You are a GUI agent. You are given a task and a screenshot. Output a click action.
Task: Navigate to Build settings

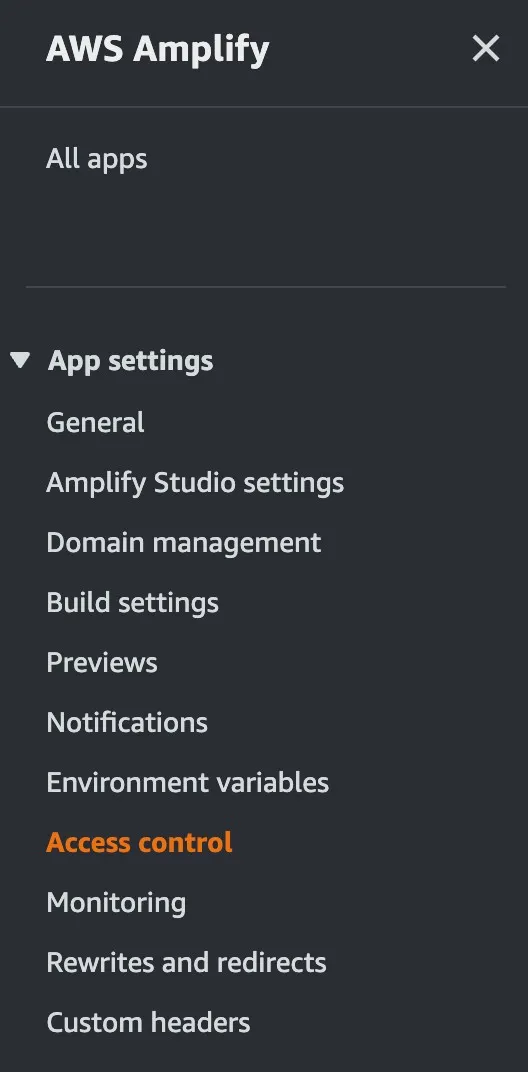tap(133, 603)
